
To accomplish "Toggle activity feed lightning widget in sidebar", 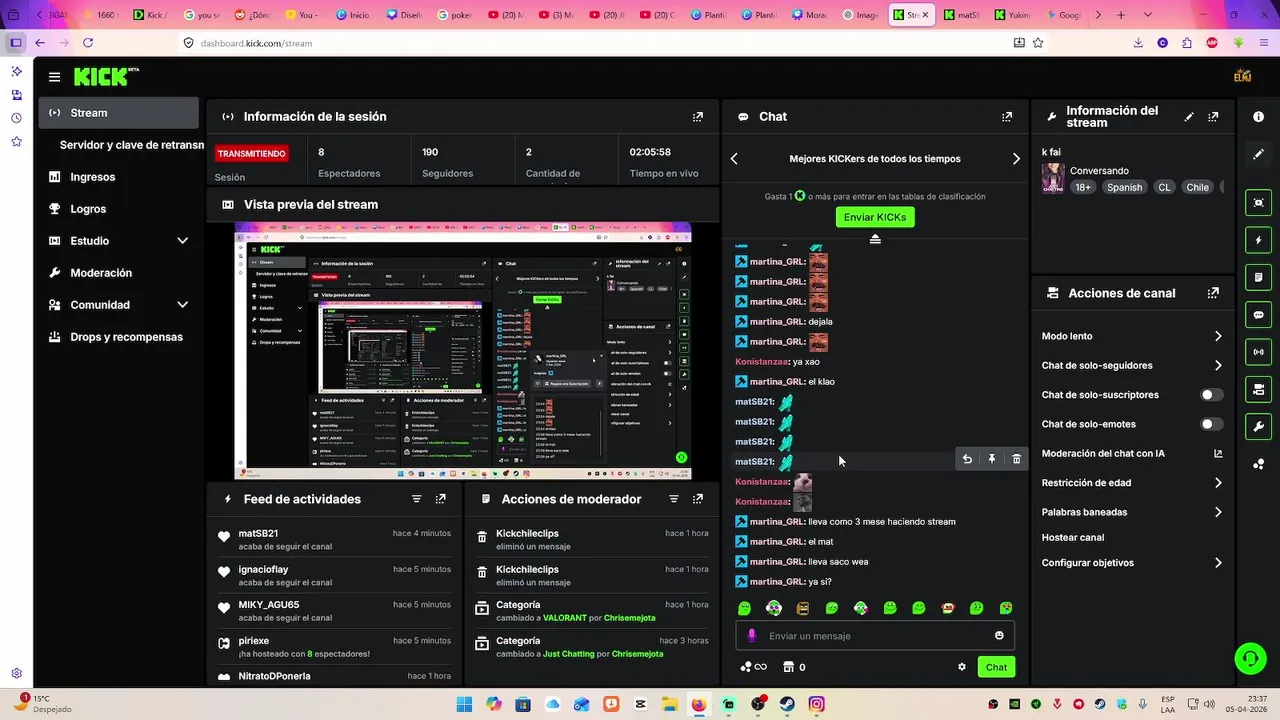I will click(1258, 240).
